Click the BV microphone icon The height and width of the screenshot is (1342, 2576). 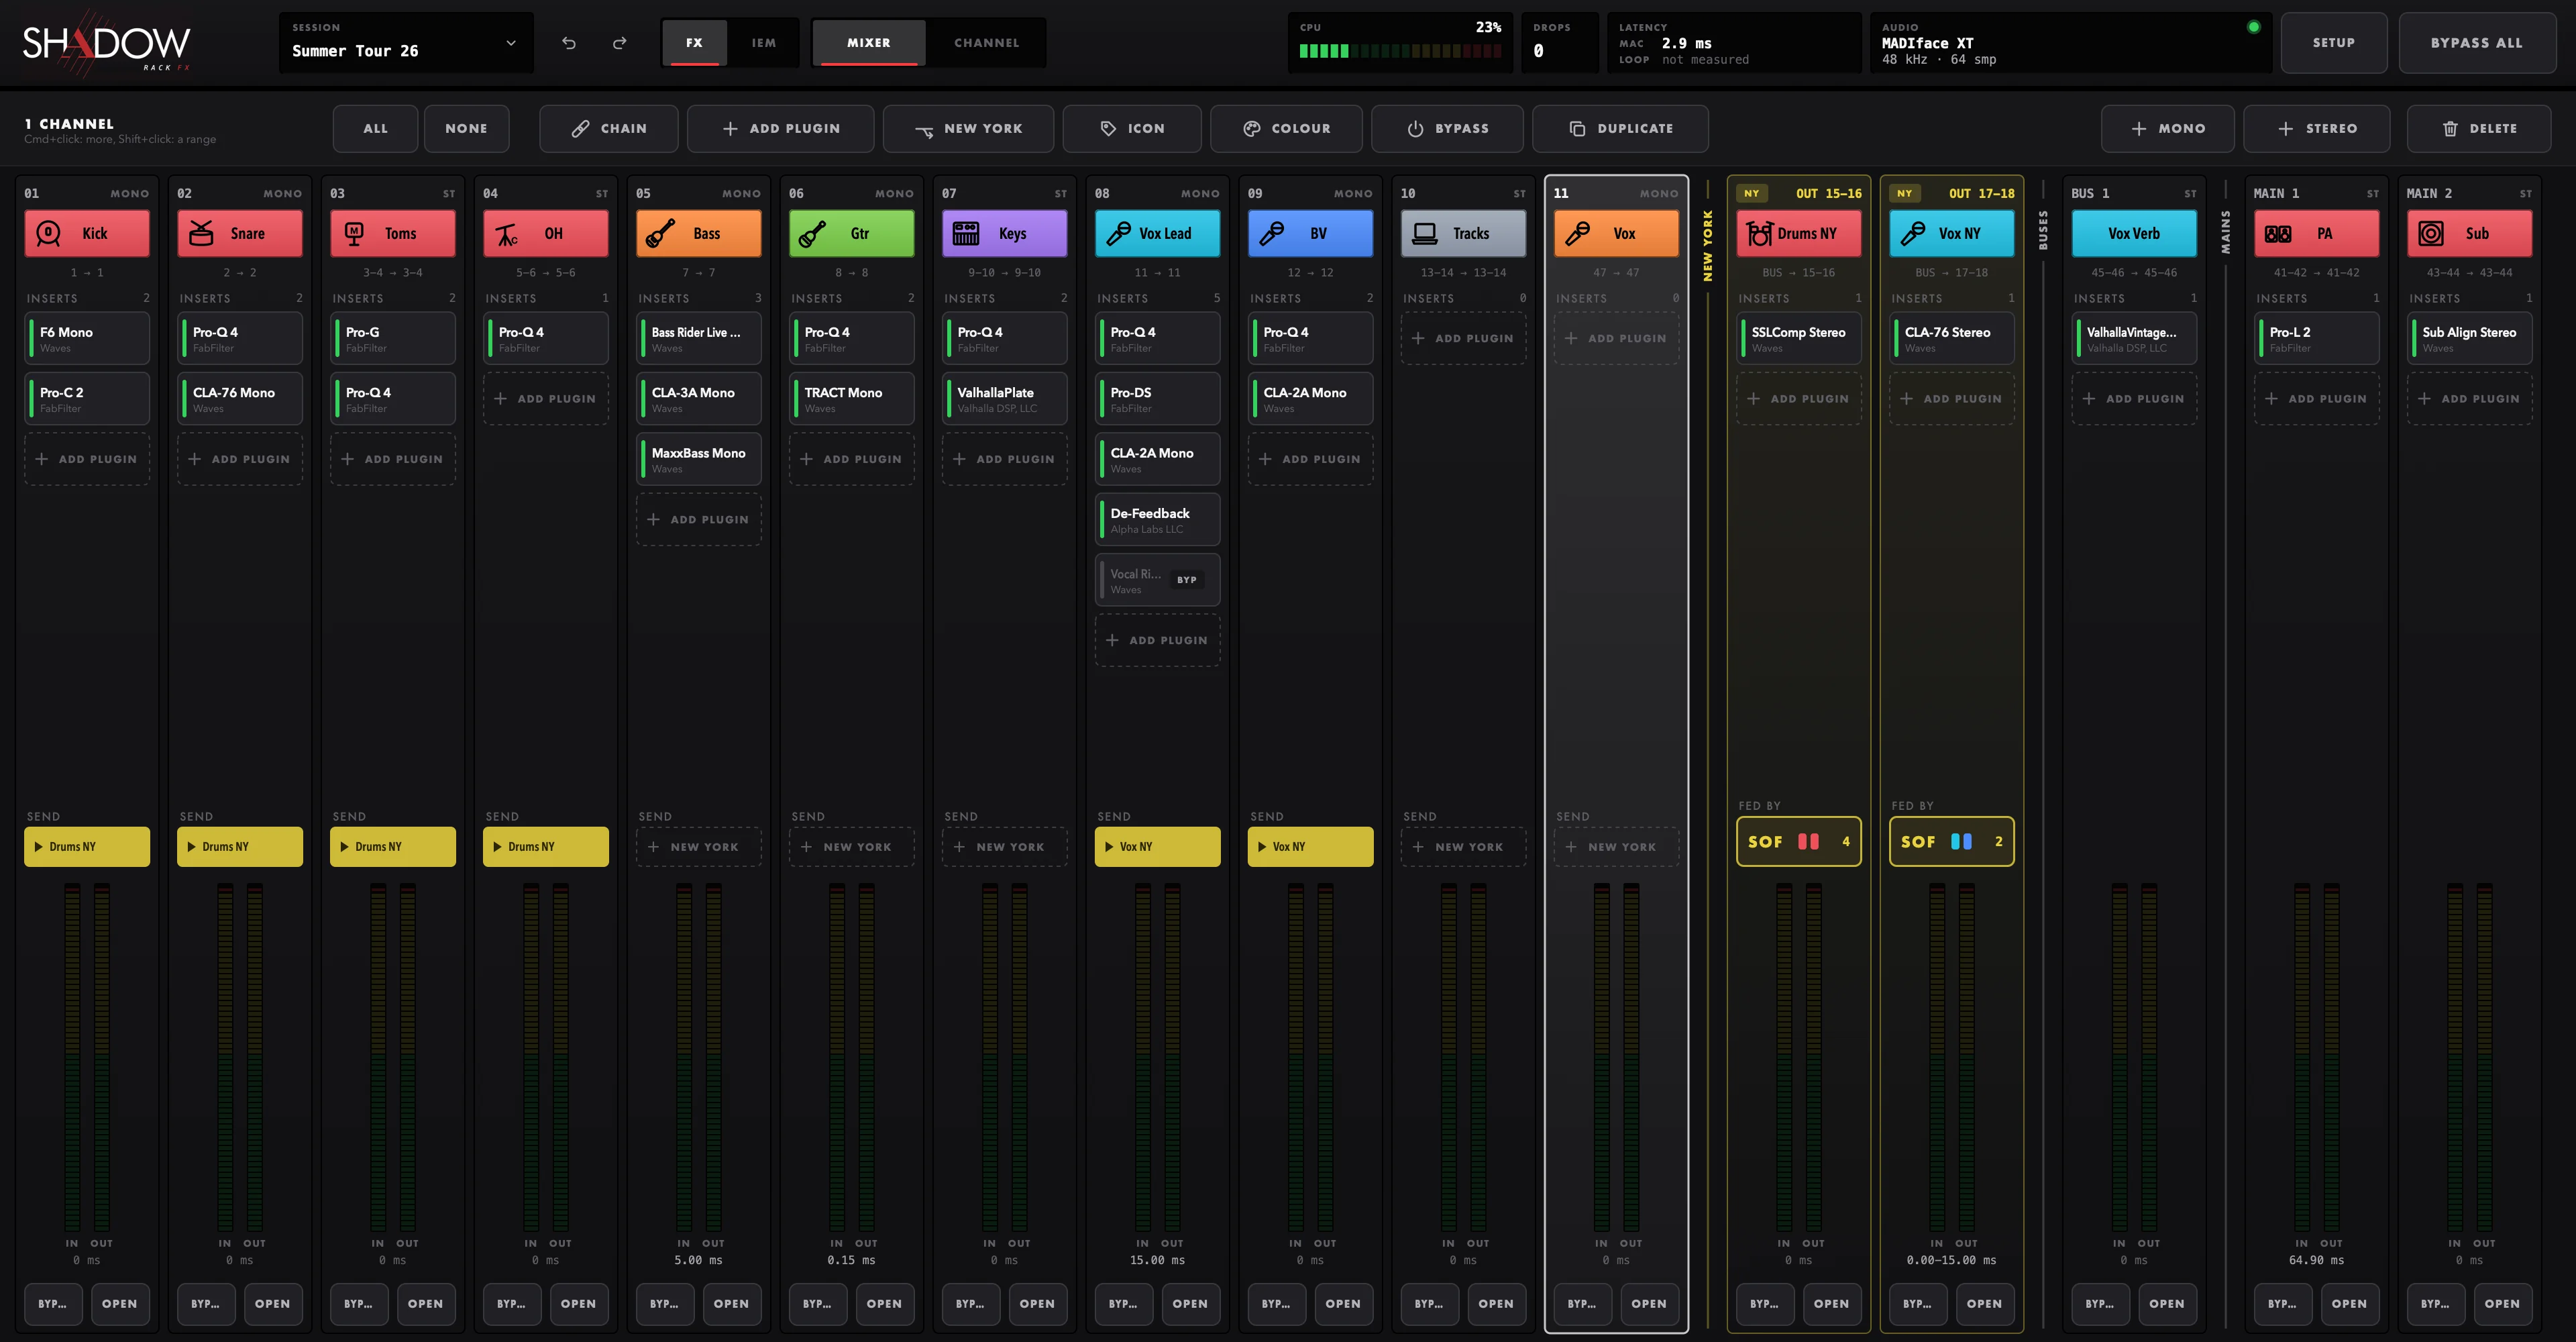[x=1272, y=233]
